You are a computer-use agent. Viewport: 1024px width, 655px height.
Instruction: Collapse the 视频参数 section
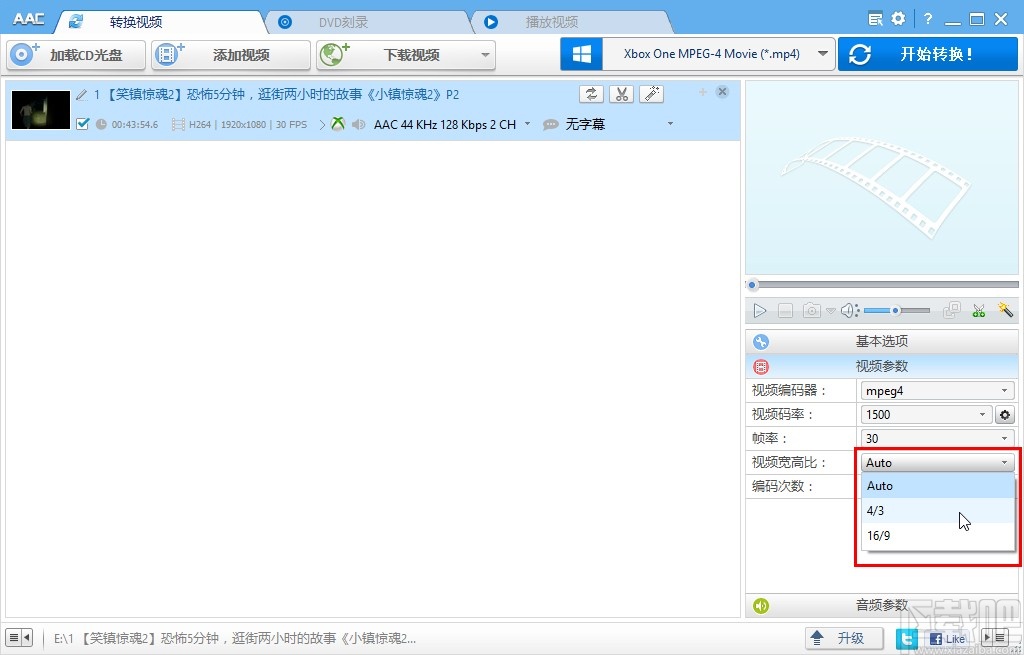pyautogui.click(x=882, y=366)
